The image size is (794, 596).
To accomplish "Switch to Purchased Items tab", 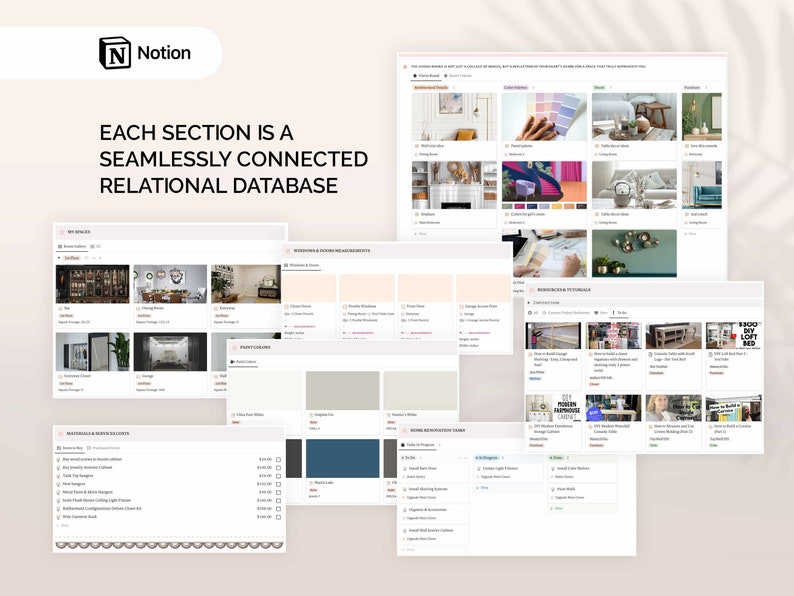I will tap(103, 448).
